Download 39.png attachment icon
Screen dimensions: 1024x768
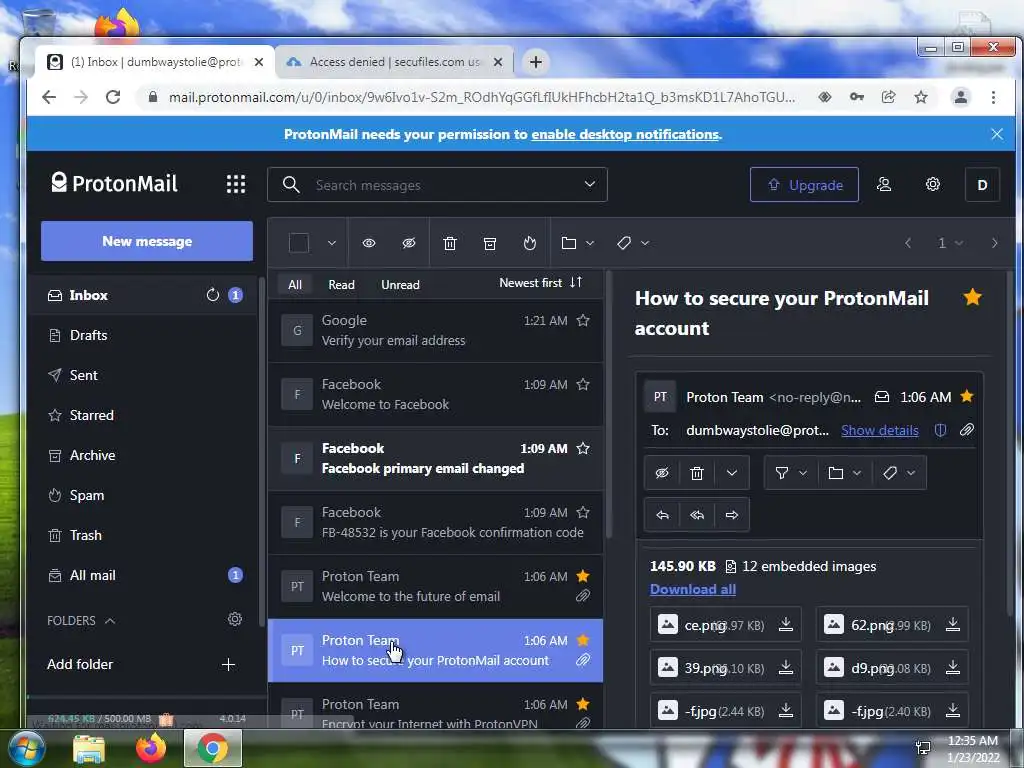click(x=786, y=667)
